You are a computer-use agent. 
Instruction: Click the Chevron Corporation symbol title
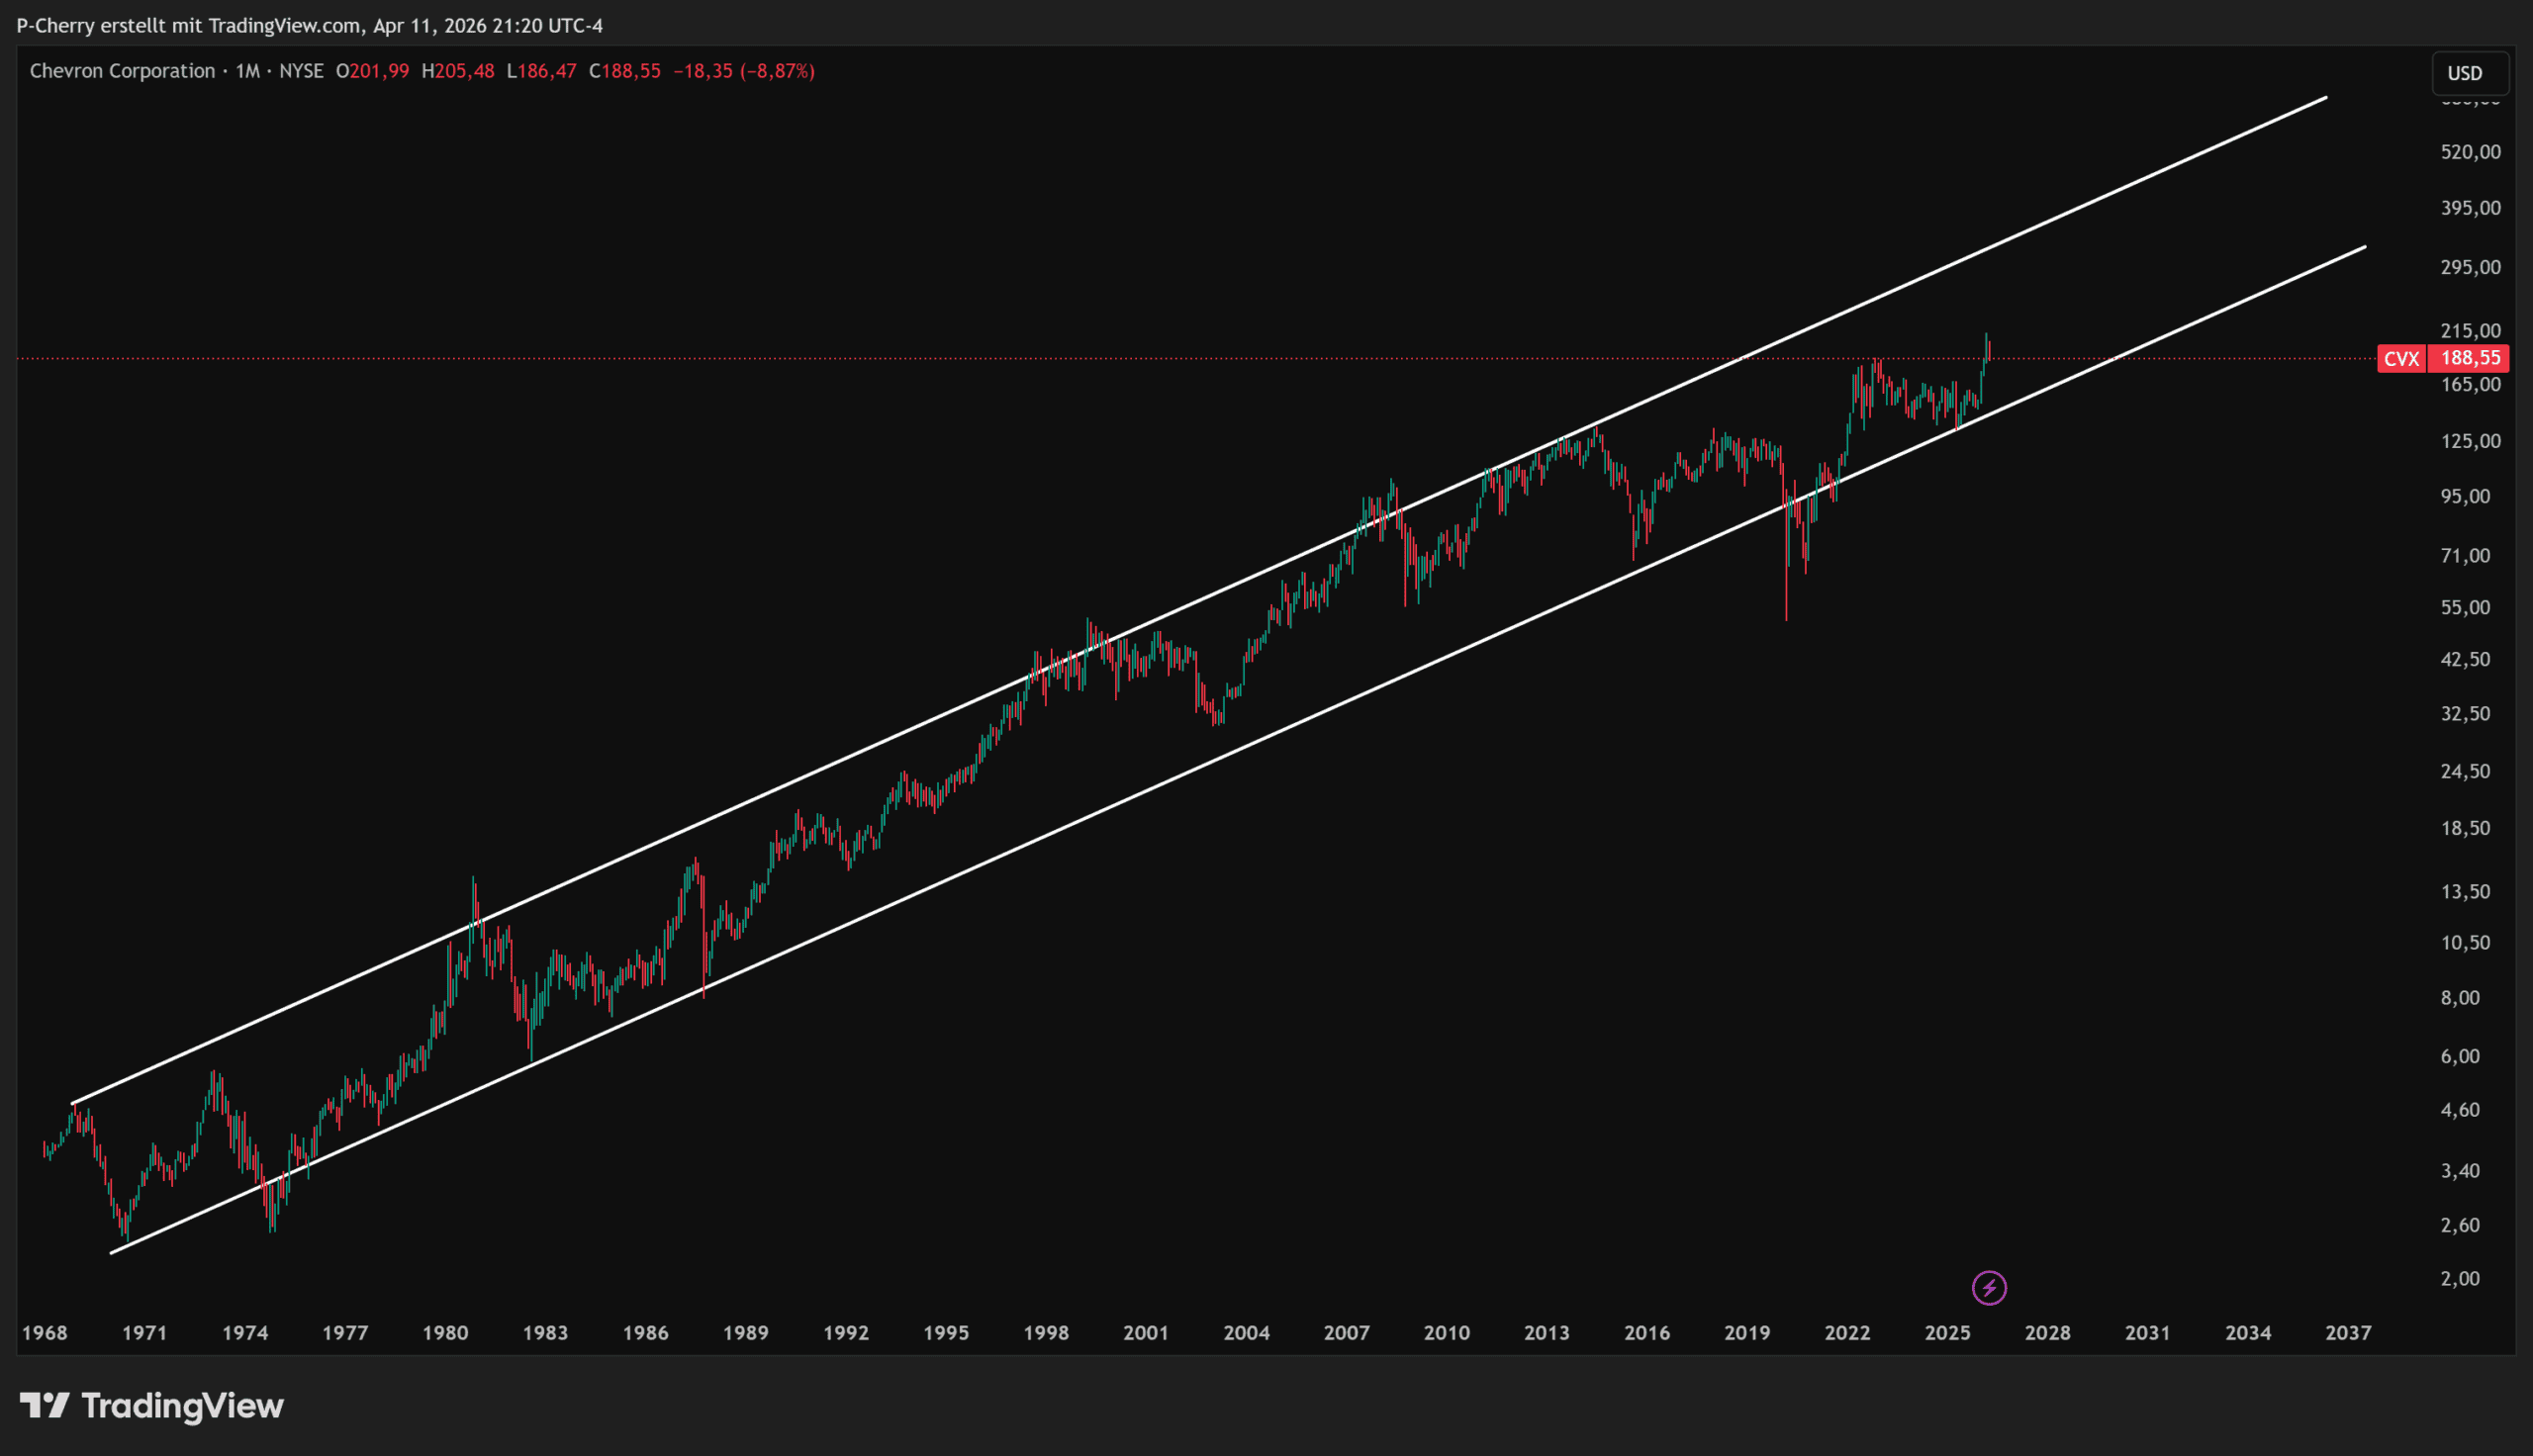[x=122, y=71]
